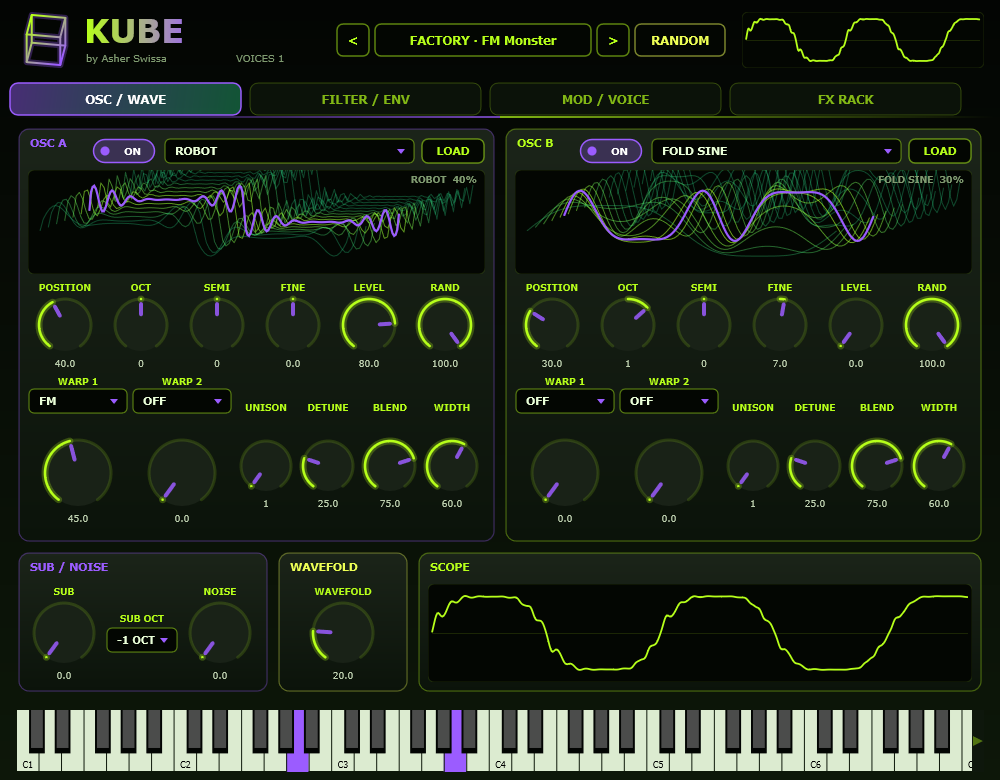Click the OSC B FINE knob
Viewport: 1000px width, 780px height.
click(x=780, y=324)
